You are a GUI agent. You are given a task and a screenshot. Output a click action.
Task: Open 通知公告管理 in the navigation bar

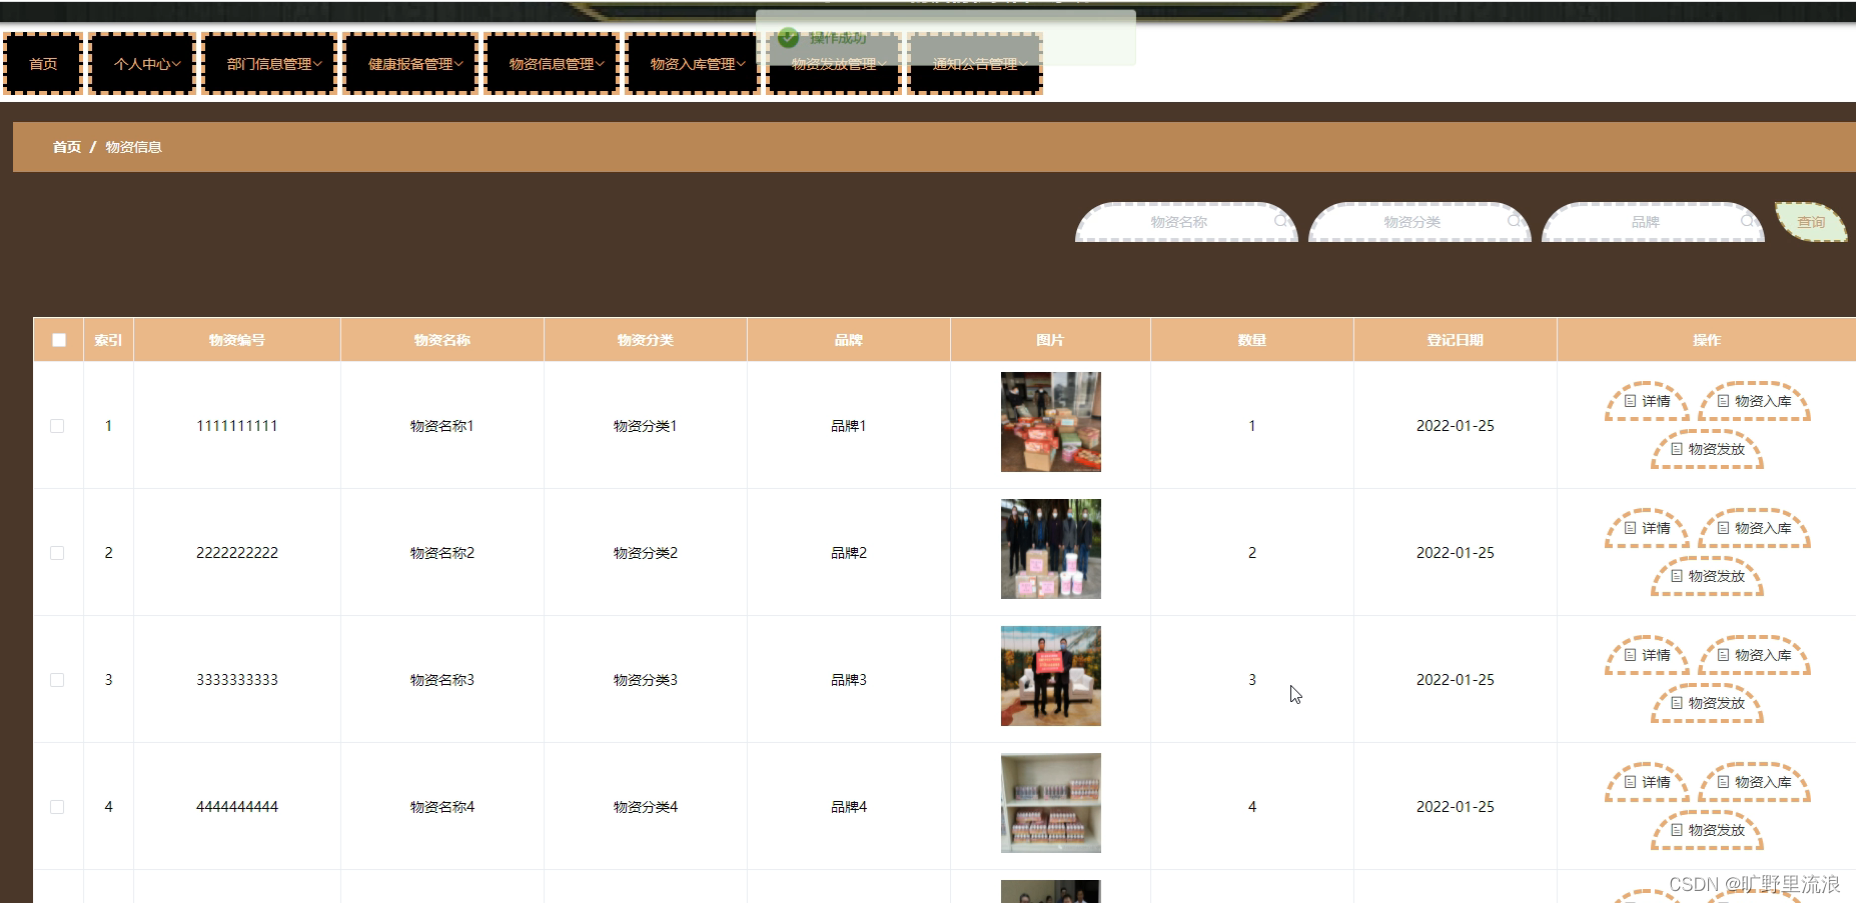coord(975,63)
